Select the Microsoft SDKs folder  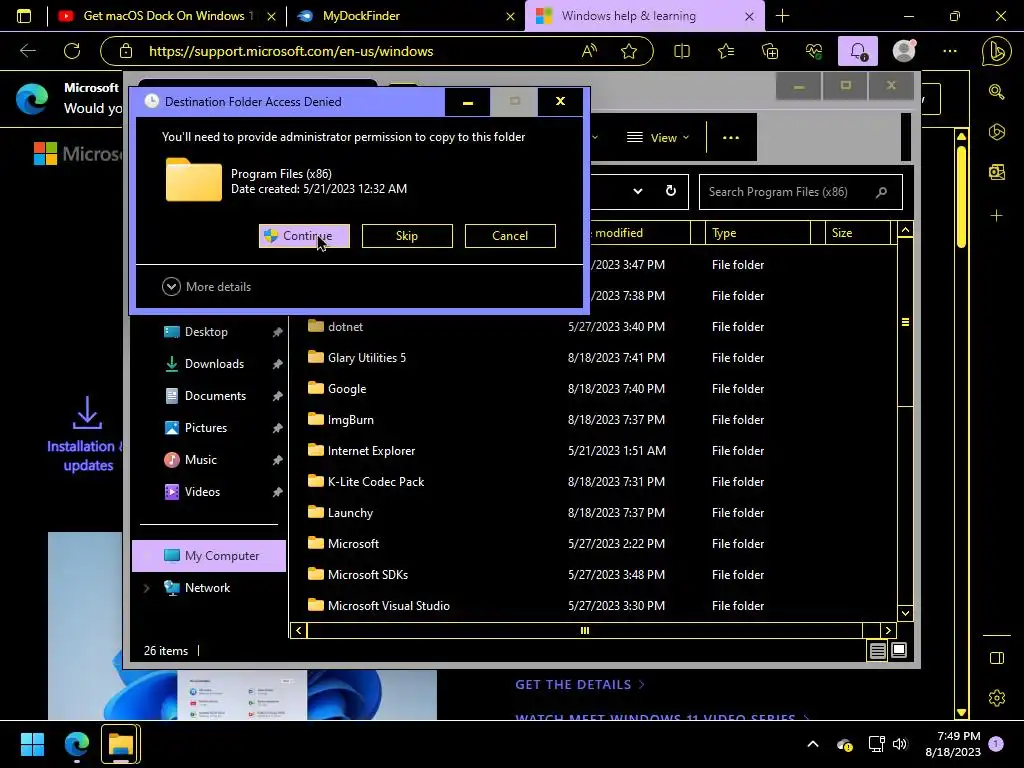[368, 575]
